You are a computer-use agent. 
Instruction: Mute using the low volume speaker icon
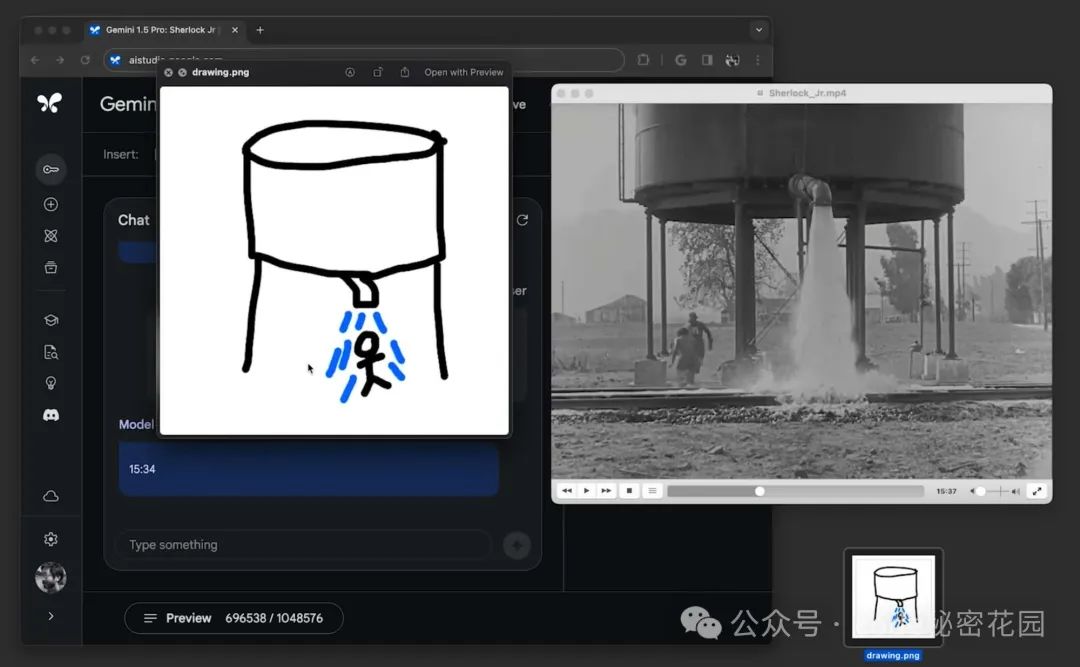point(972,491)
